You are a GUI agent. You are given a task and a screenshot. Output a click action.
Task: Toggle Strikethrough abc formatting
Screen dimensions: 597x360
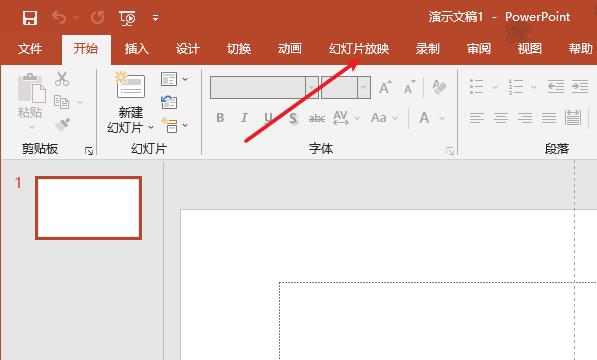coord(317,119)
